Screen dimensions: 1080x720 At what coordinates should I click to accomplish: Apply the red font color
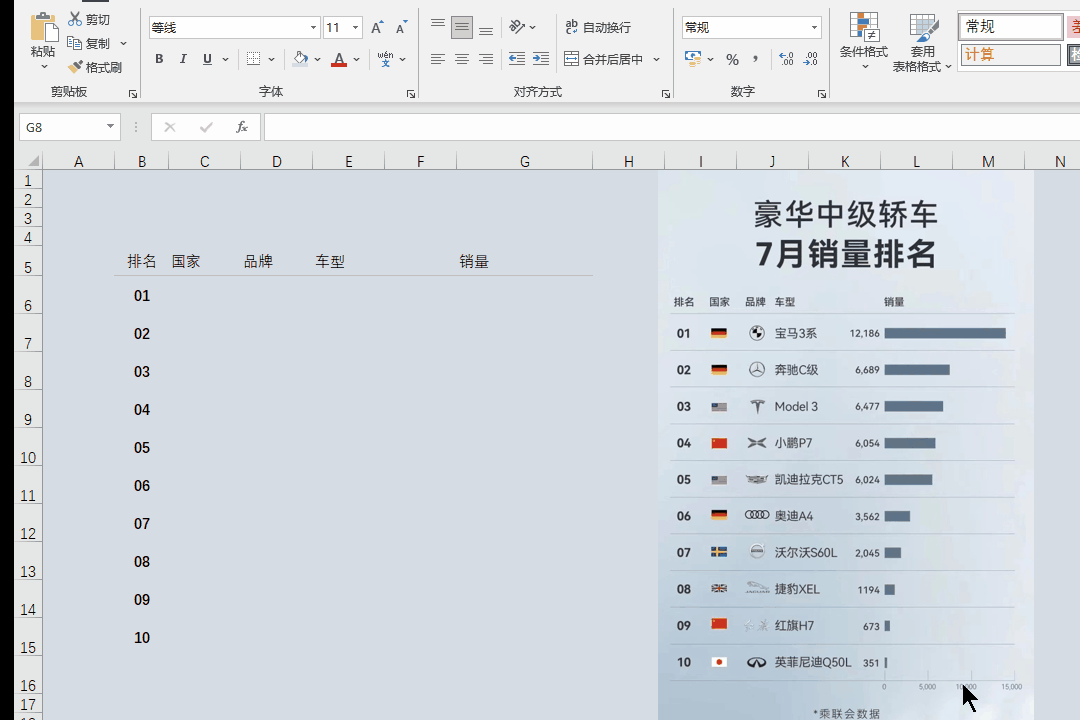(339, 59)
